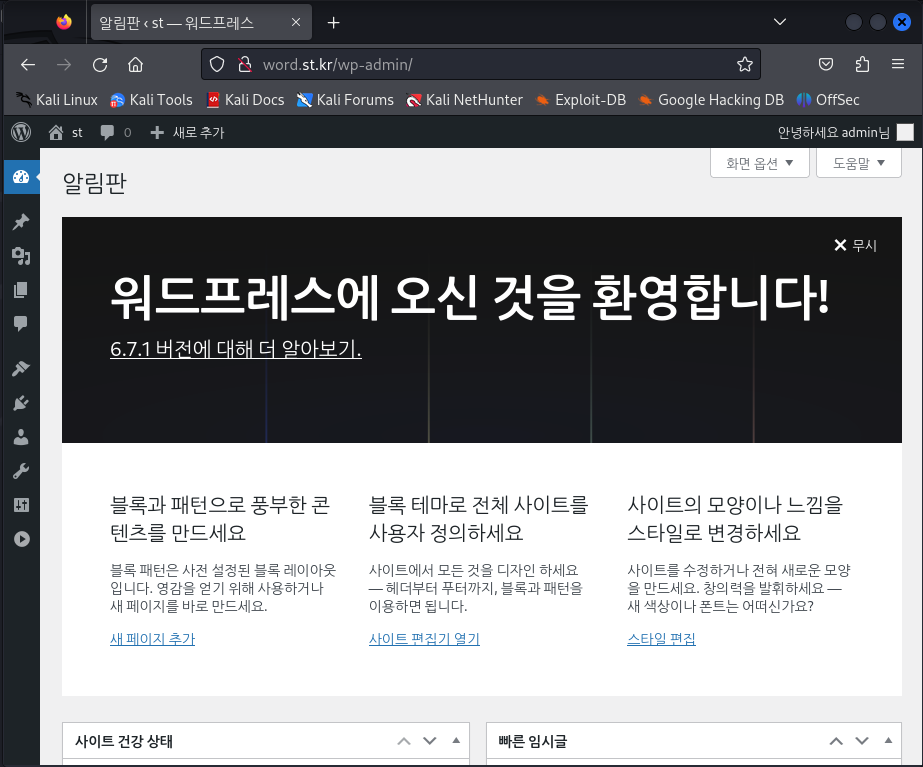Move 빠른 임시글 widget up
The width and height of the screenshot is (923, 767).
tap(836, 741)
